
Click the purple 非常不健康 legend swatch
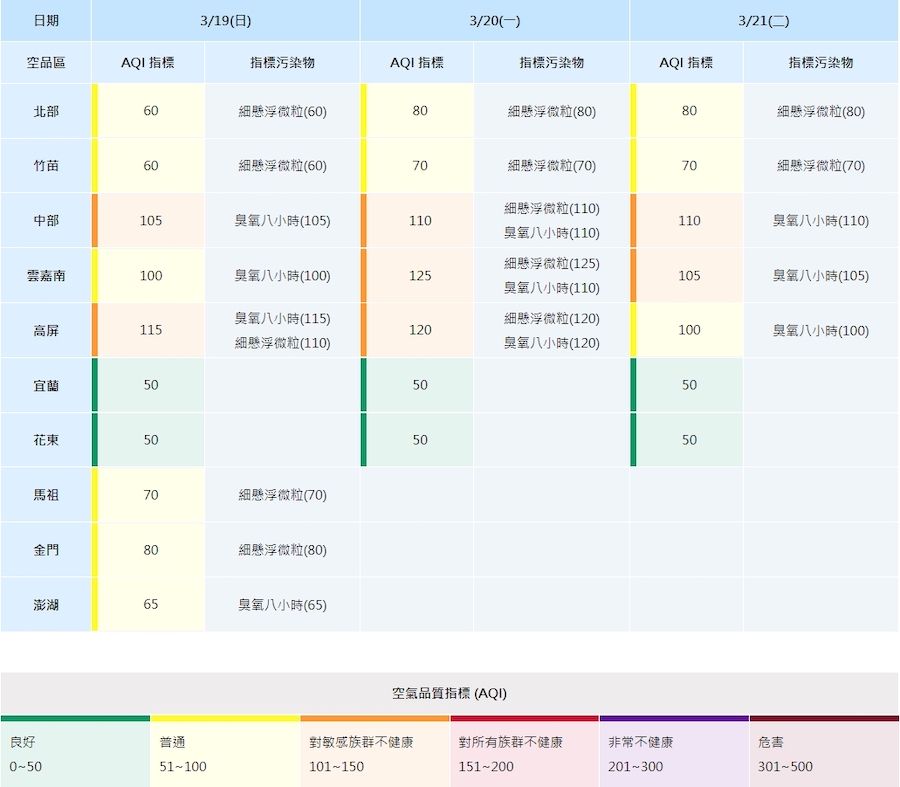tap(674, 752)
